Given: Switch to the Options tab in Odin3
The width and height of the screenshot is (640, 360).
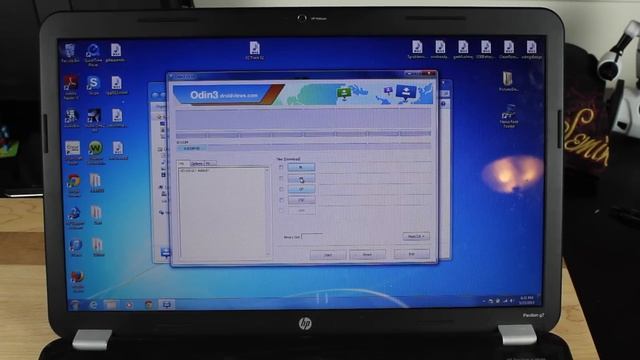Looking at the screenshot, I should (x=197, y=163).
